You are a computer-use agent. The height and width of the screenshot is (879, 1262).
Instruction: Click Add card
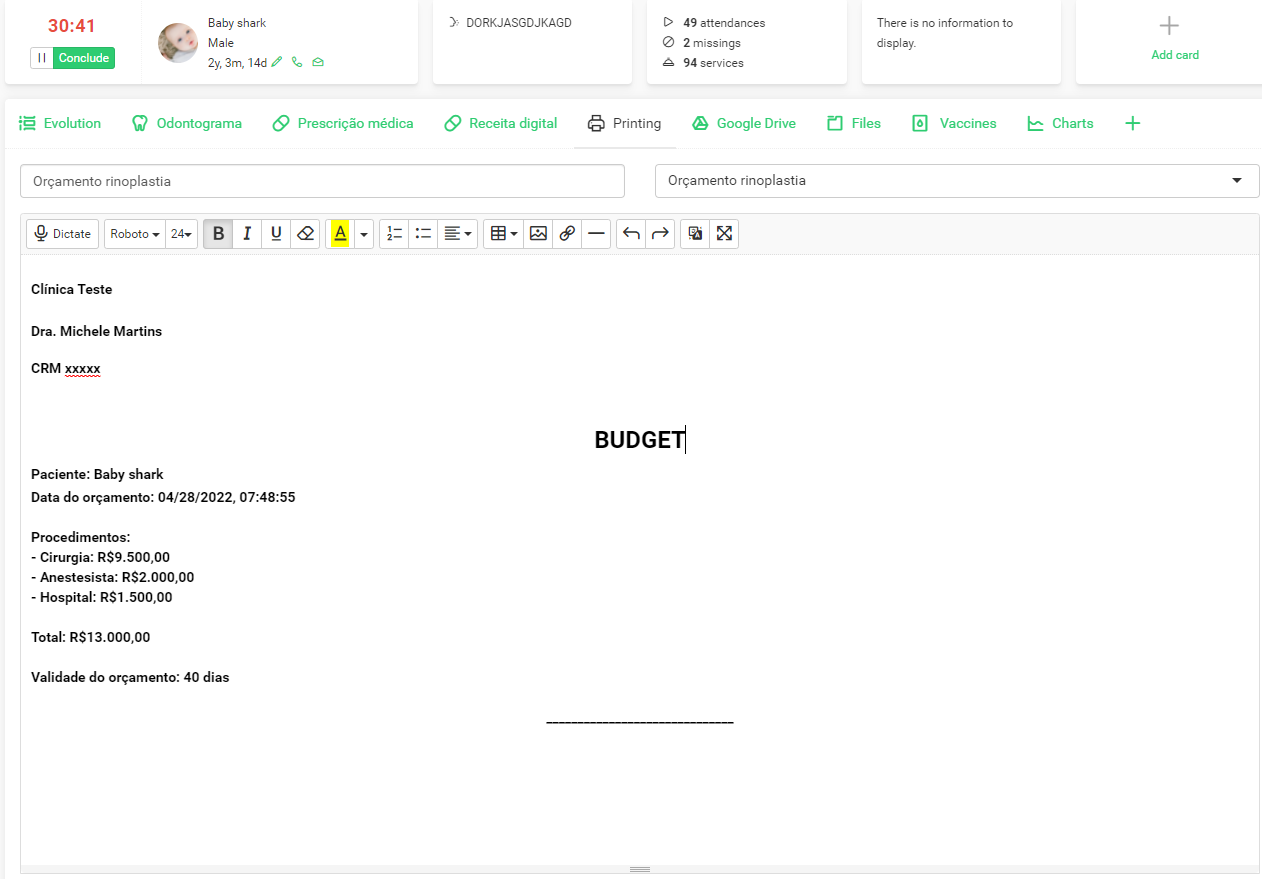tap(1175, 55)
